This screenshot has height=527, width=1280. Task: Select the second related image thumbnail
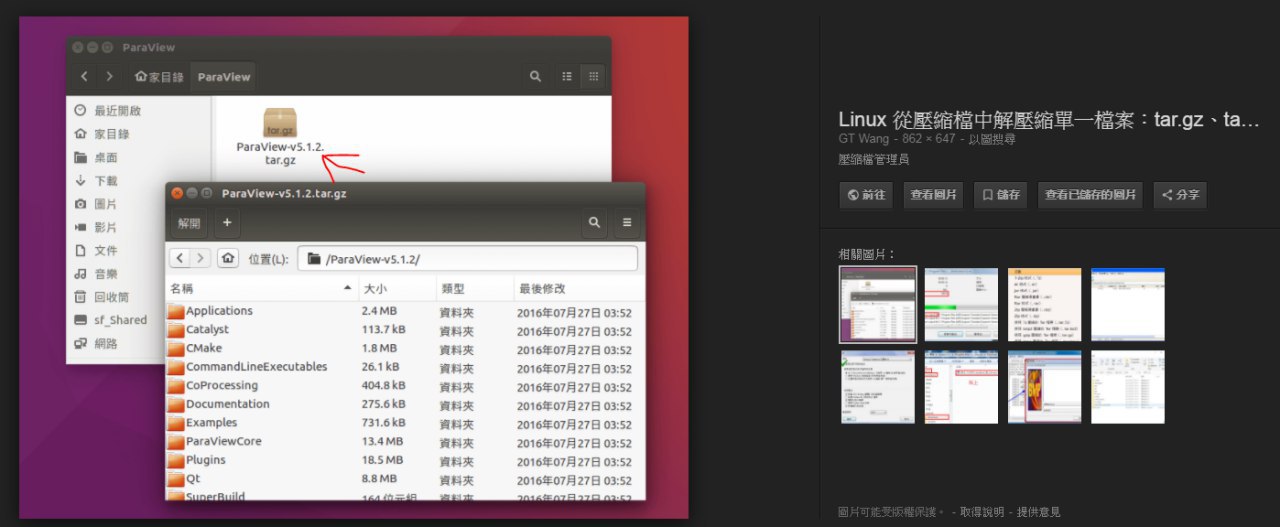[961, 304]
